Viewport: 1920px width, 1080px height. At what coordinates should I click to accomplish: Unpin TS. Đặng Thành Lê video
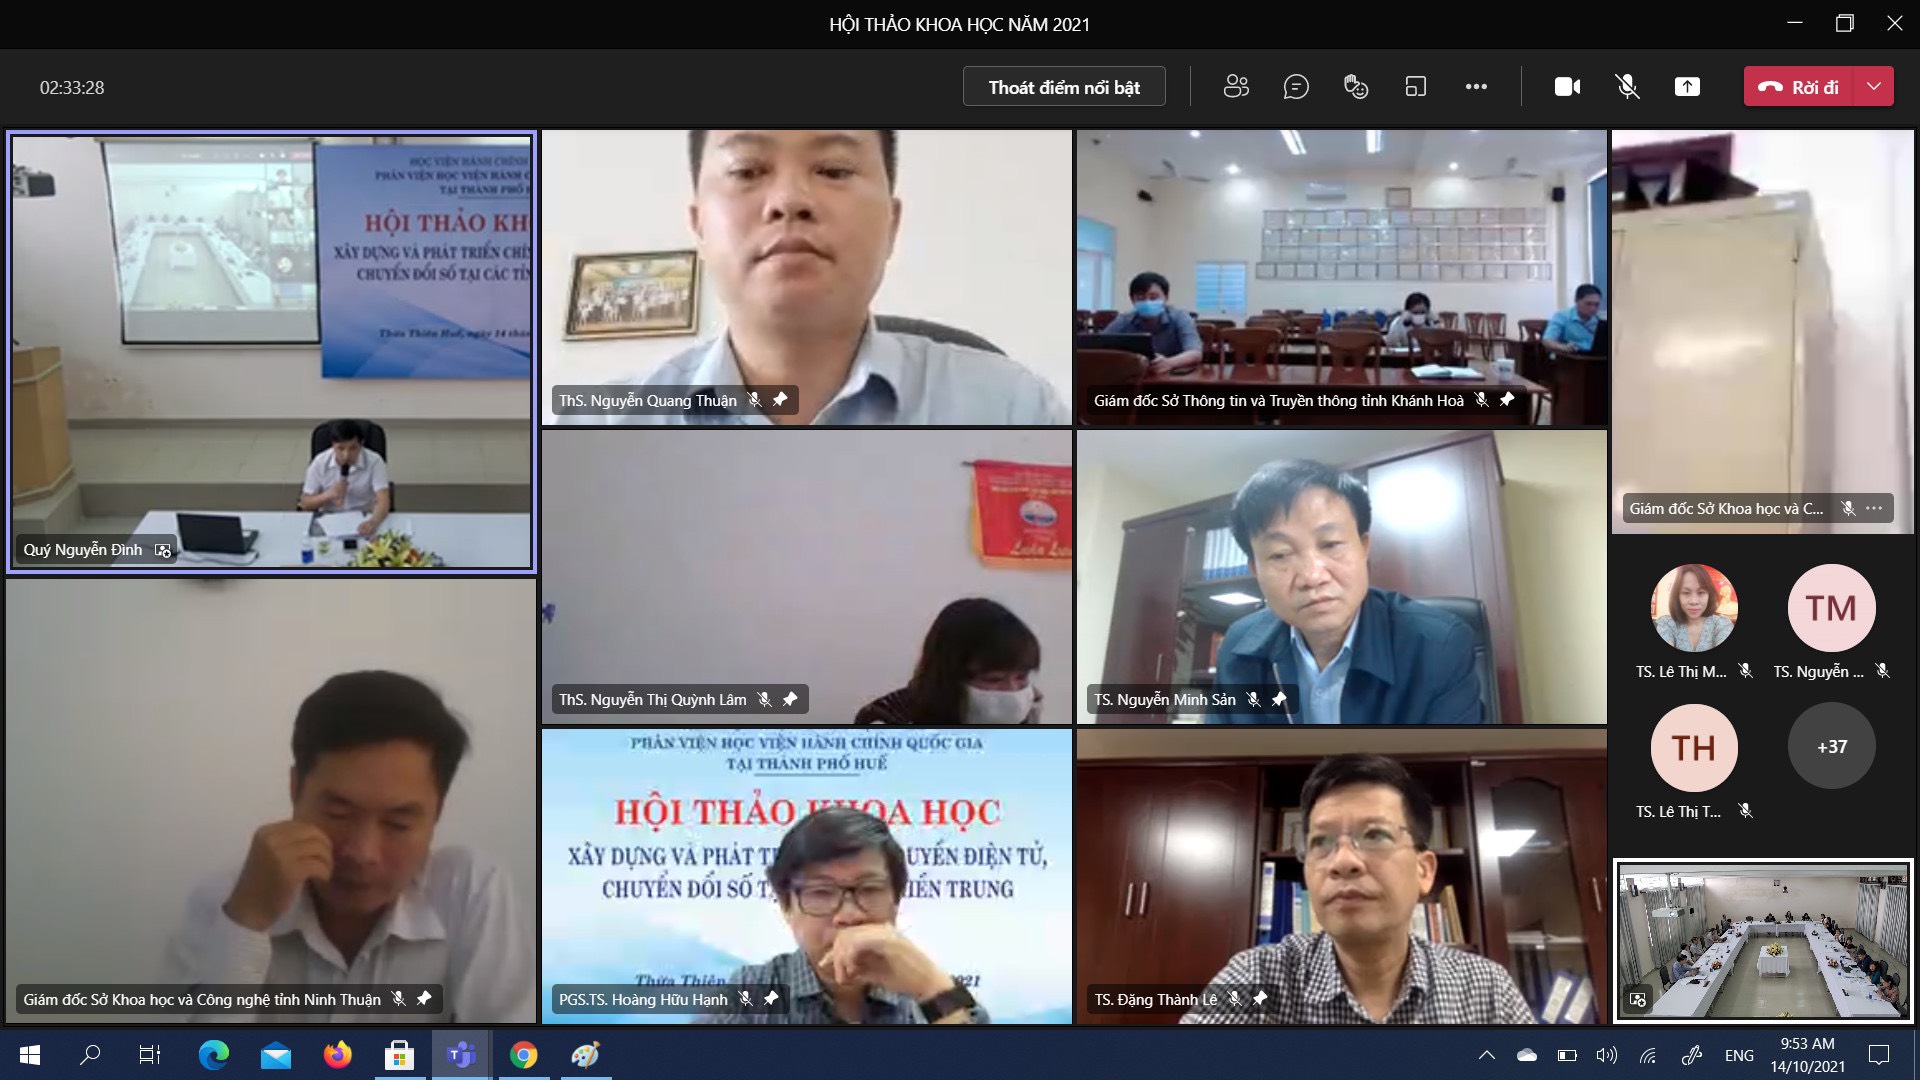point(1260,998)
